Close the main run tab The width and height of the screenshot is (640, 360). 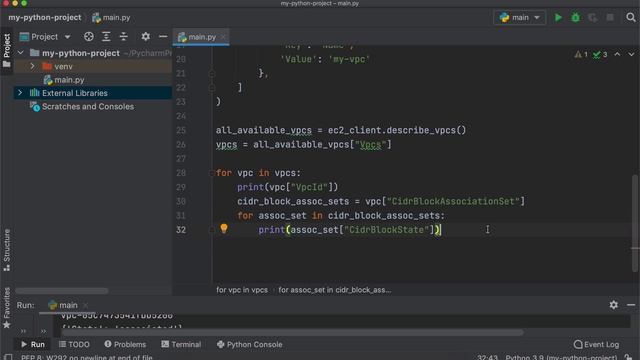[x=85, y=305]
